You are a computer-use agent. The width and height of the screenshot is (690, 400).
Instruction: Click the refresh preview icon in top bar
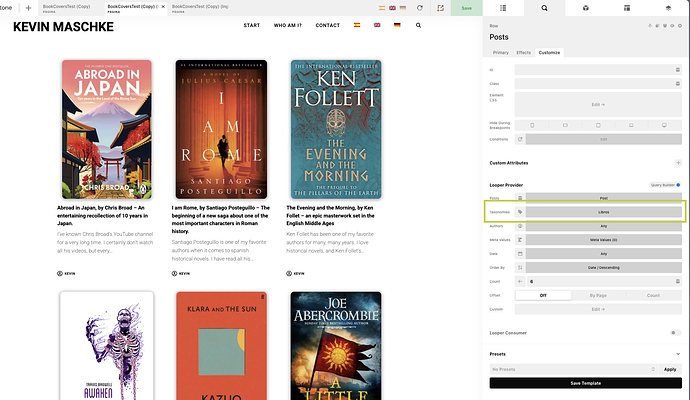(x=419, y=7)
